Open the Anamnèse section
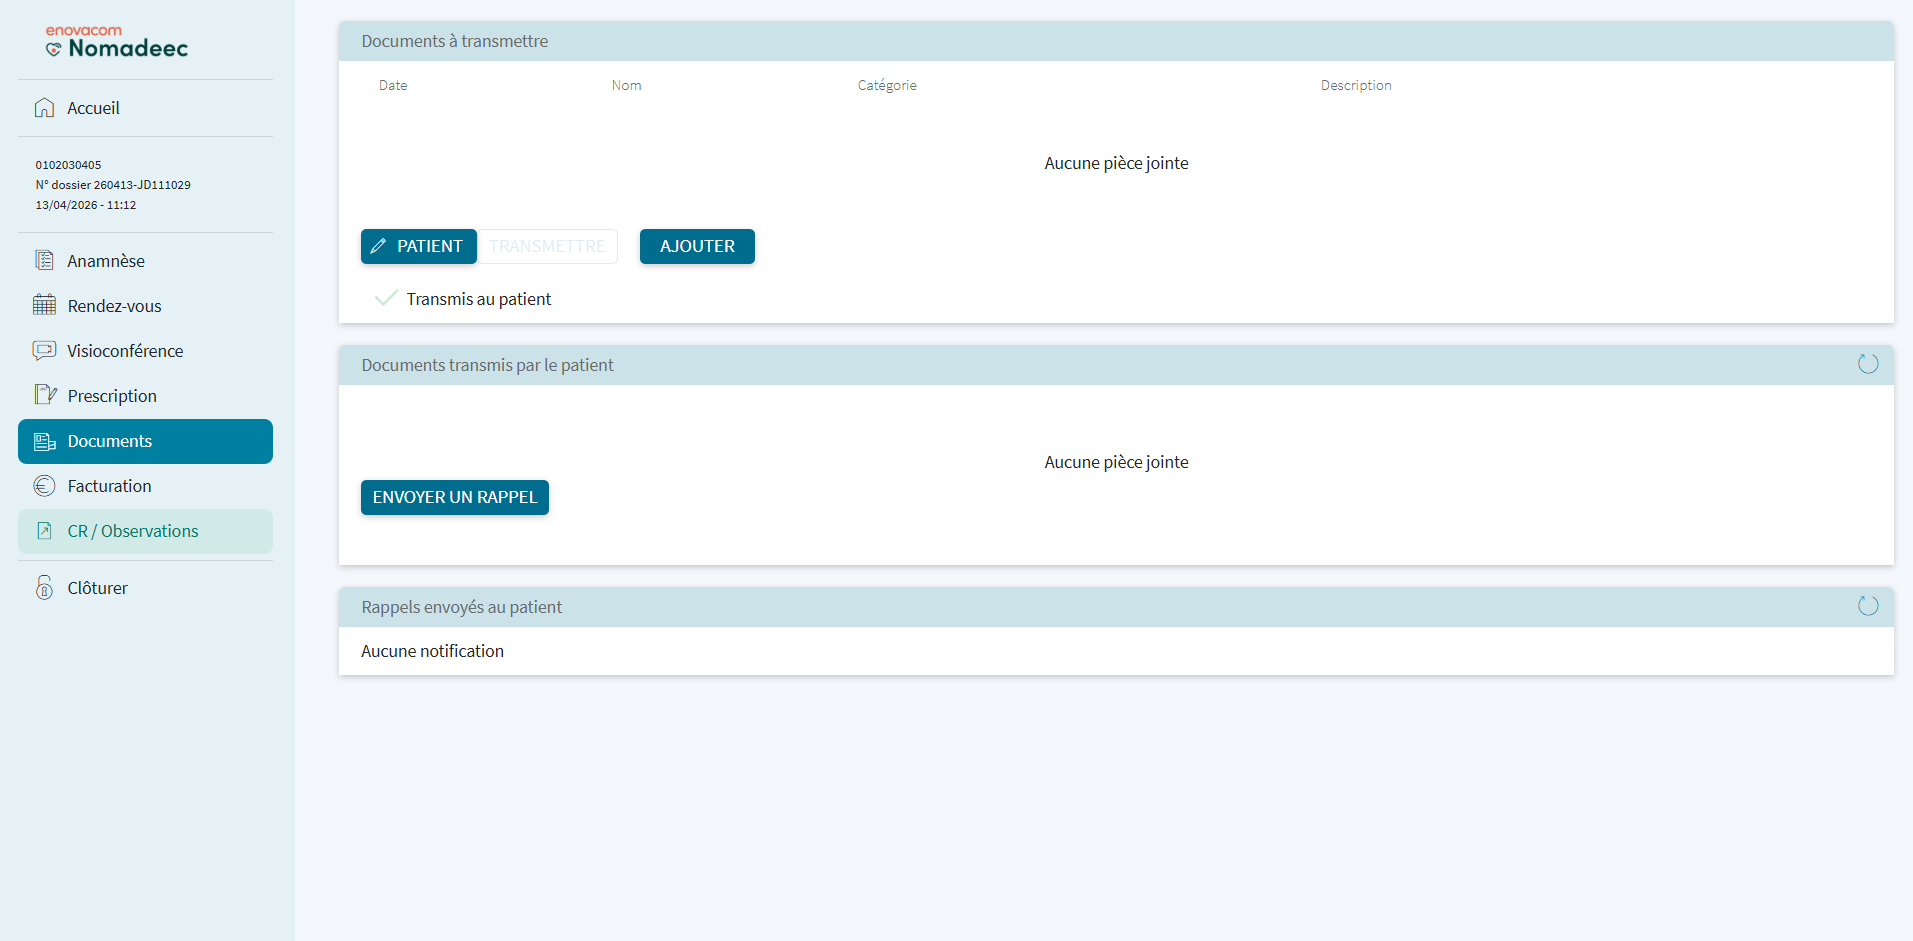The image size is (1913, 941). tap(145, 261)
